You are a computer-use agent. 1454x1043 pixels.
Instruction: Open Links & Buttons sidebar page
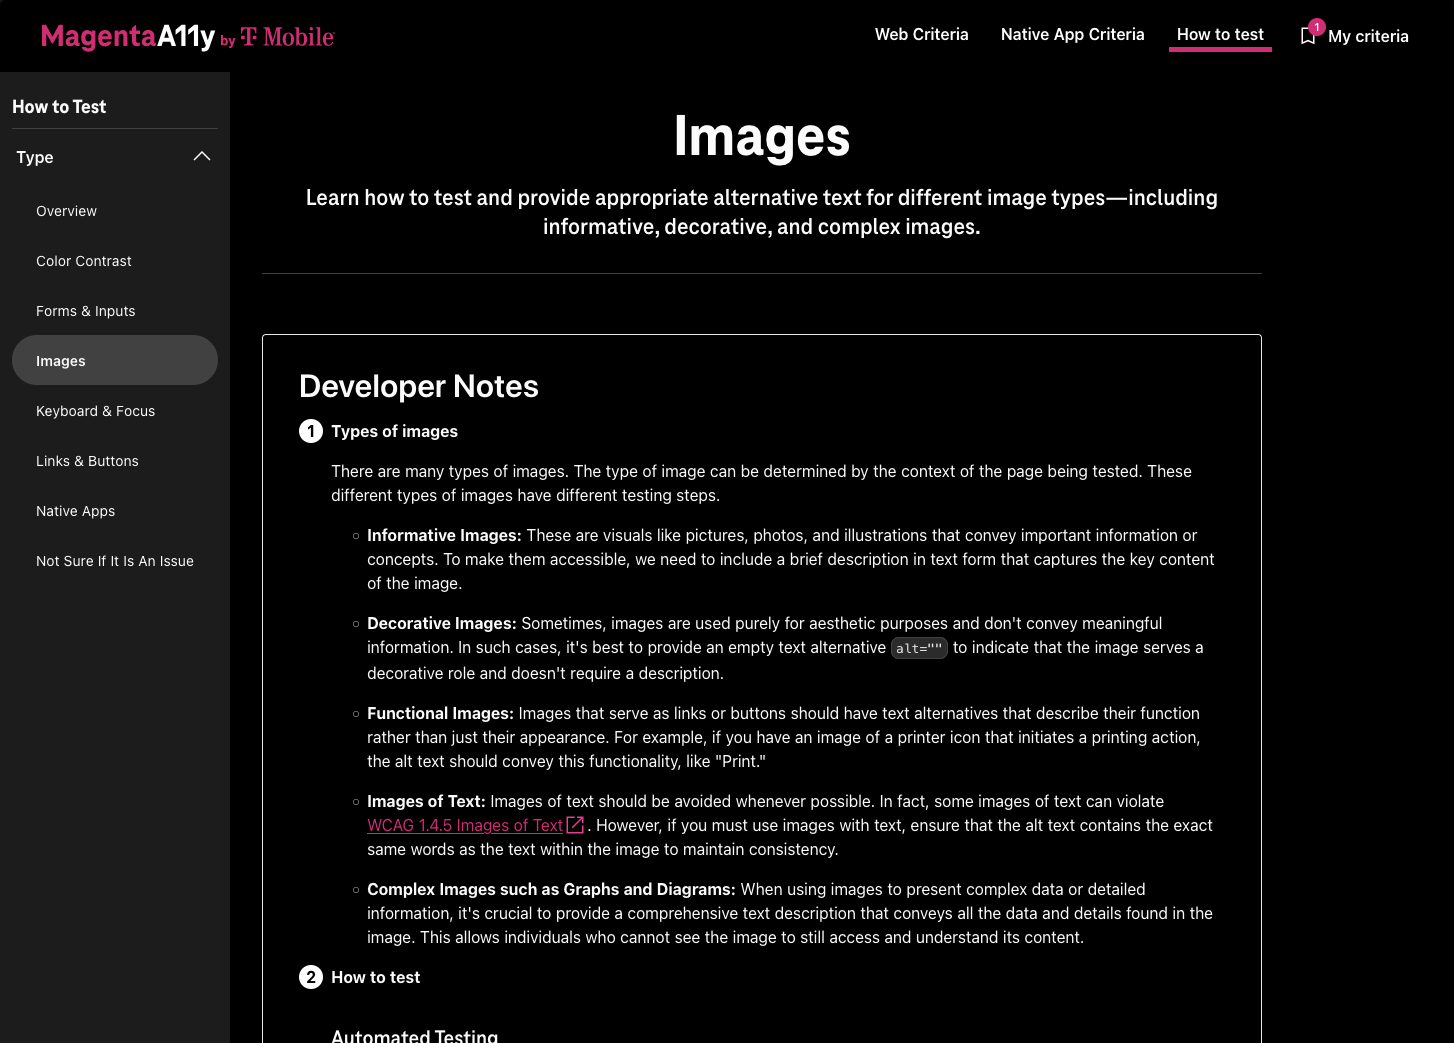[115, 461]
